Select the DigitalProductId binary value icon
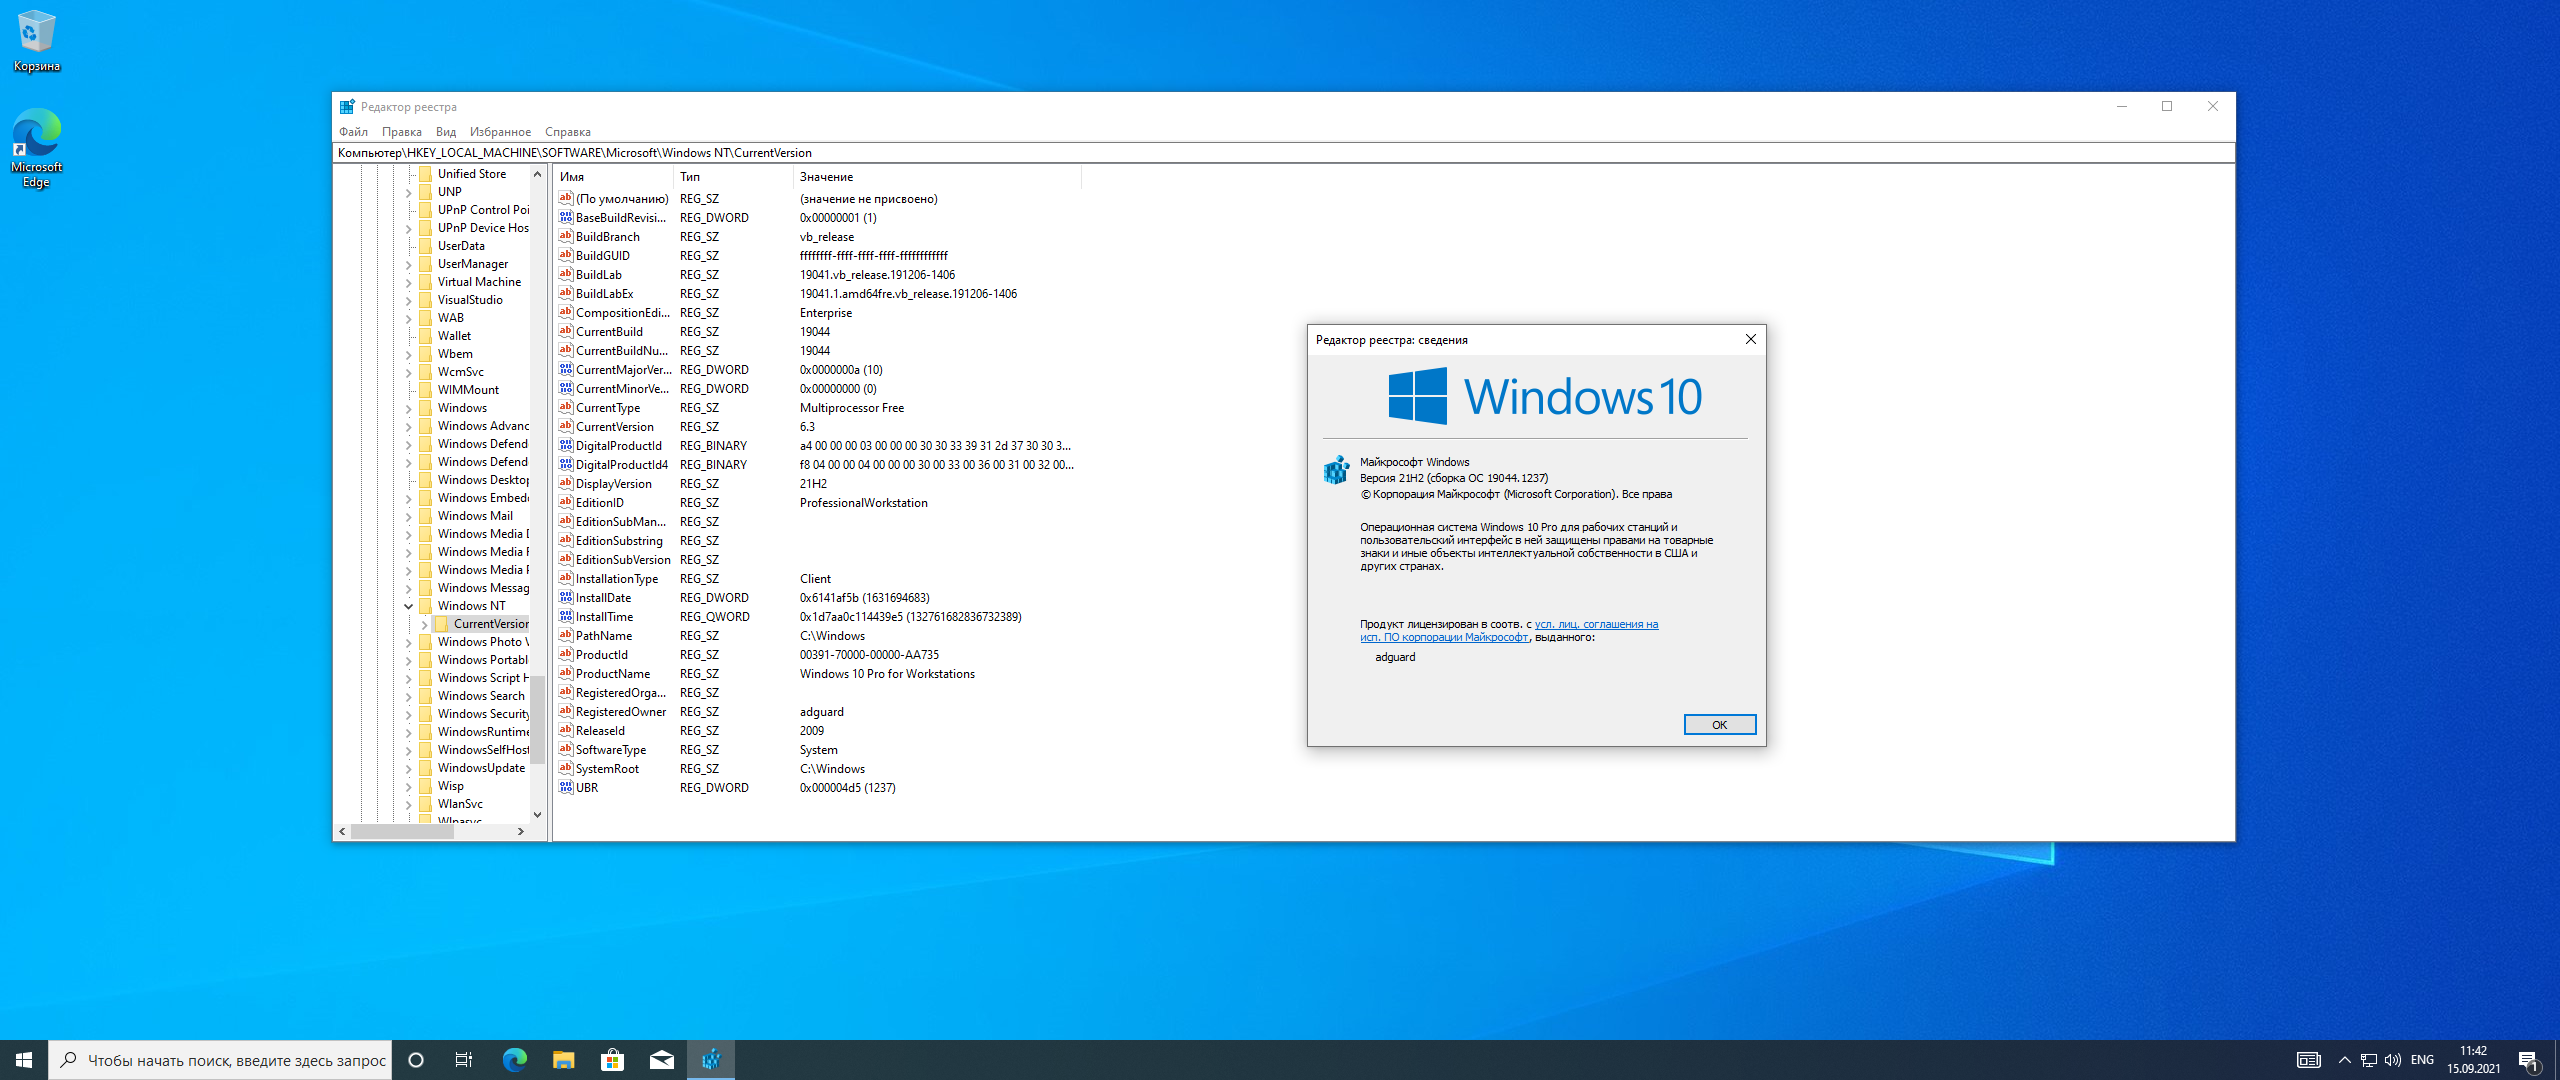This screenshot has width=2560, height=1080. pos(566,445)
